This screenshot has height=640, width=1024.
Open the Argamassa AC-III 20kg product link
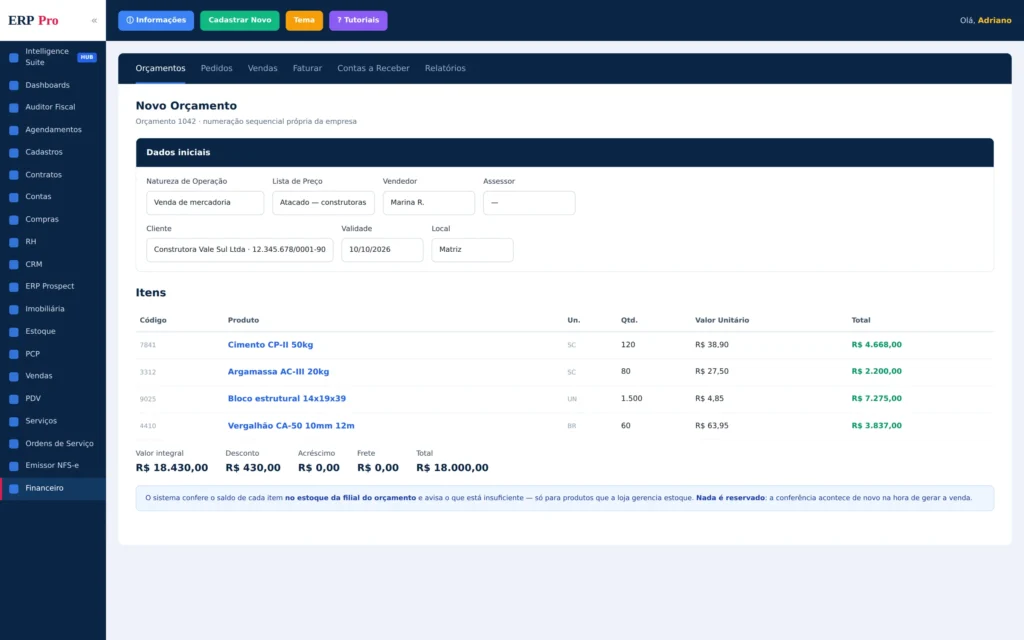pyautogui.click(x=278, y=372)
